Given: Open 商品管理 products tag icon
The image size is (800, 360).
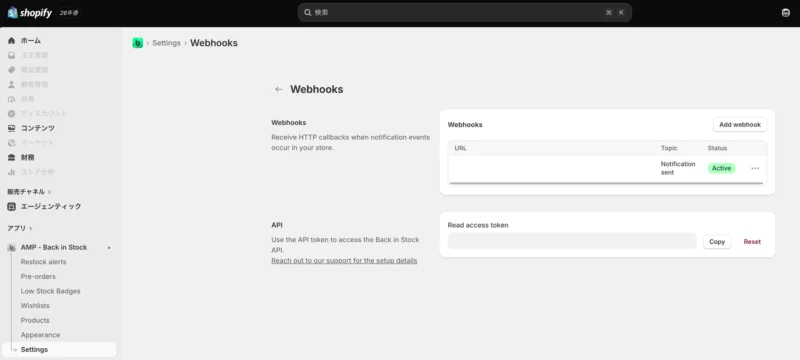Looking at the screenshot, I should pos(11,70).
